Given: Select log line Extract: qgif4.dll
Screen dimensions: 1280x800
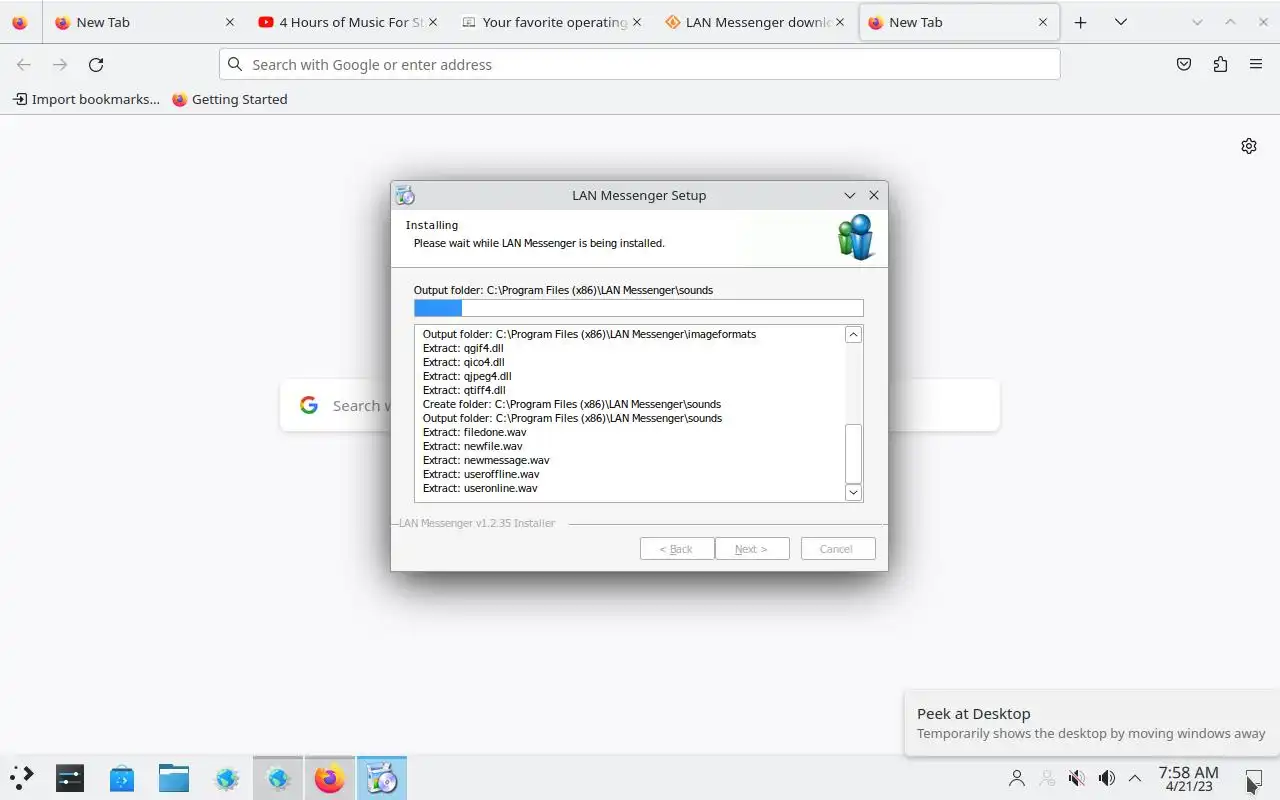Looking at the screenshot, I should 463,348.
